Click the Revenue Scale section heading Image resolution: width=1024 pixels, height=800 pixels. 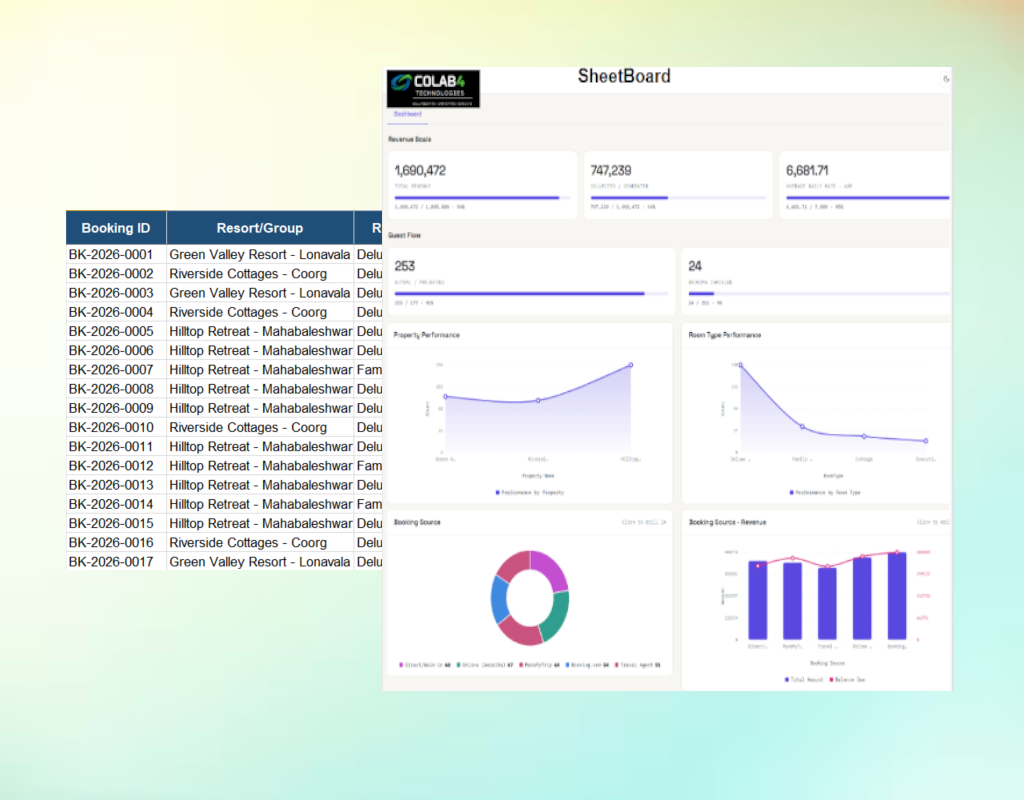[x=409, y=139]
